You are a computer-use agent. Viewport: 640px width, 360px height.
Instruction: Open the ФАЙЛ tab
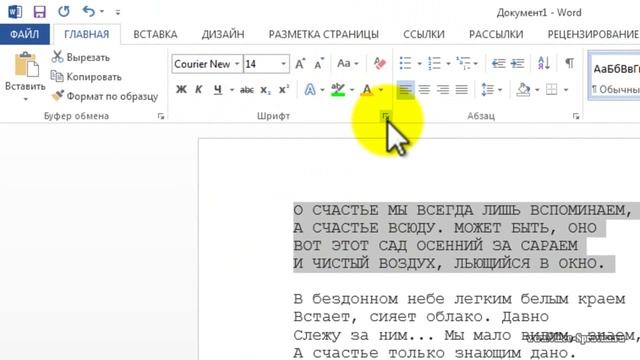[x=24, y=34]
